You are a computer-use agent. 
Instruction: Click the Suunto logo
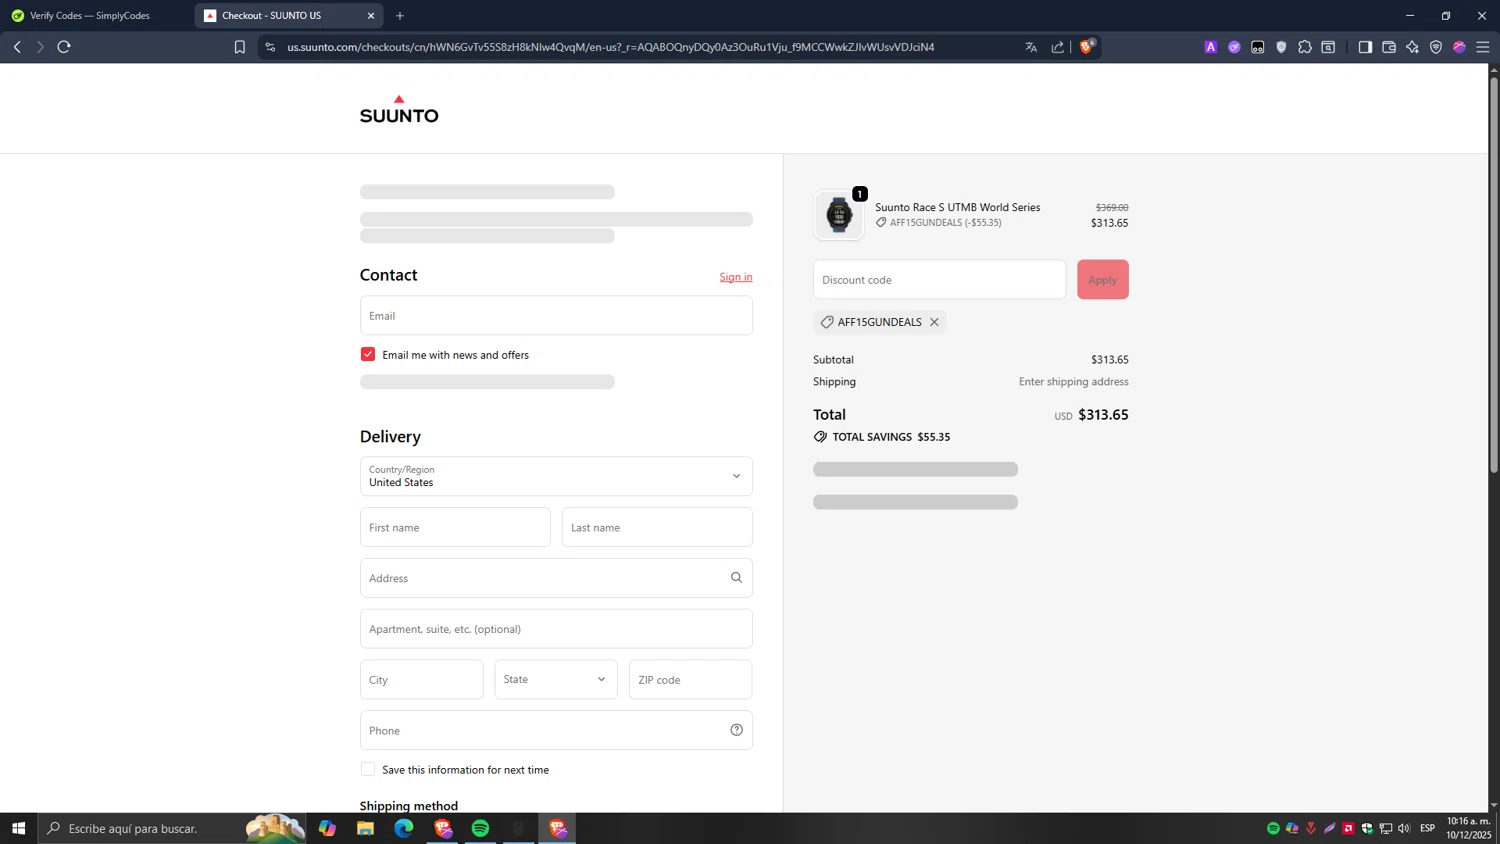pos(399,109)
